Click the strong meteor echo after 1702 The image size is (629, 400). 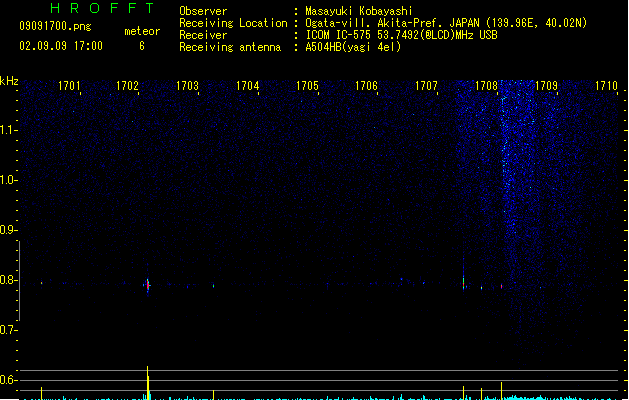point(148,284)
